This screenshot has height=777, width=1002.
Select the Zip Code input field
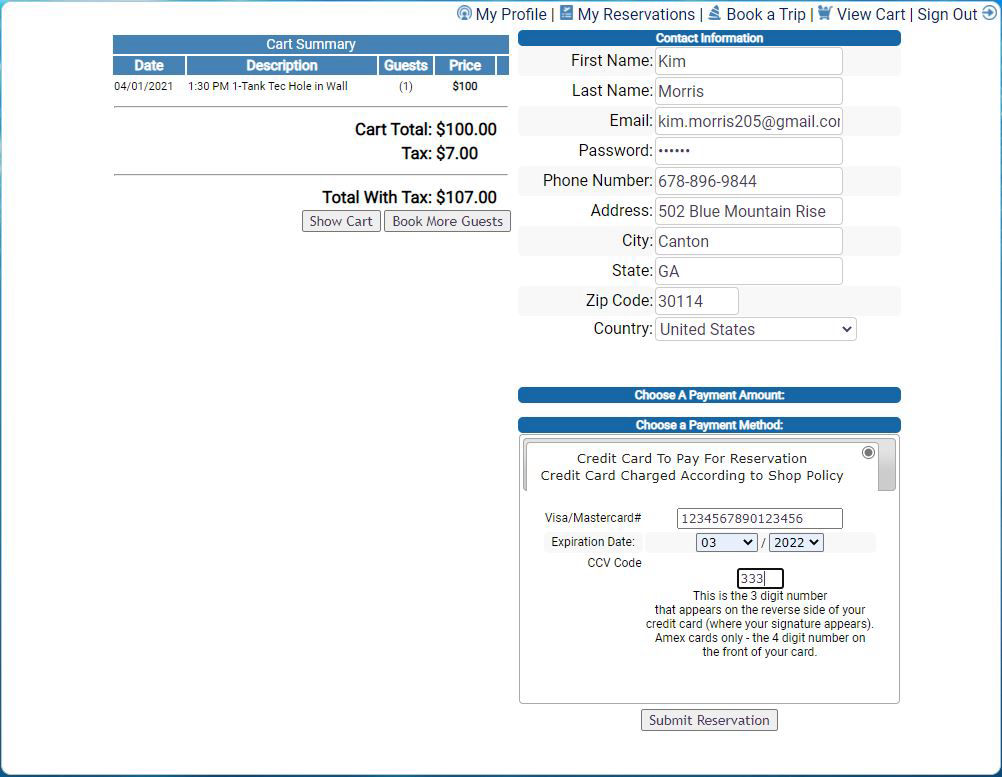696,301
